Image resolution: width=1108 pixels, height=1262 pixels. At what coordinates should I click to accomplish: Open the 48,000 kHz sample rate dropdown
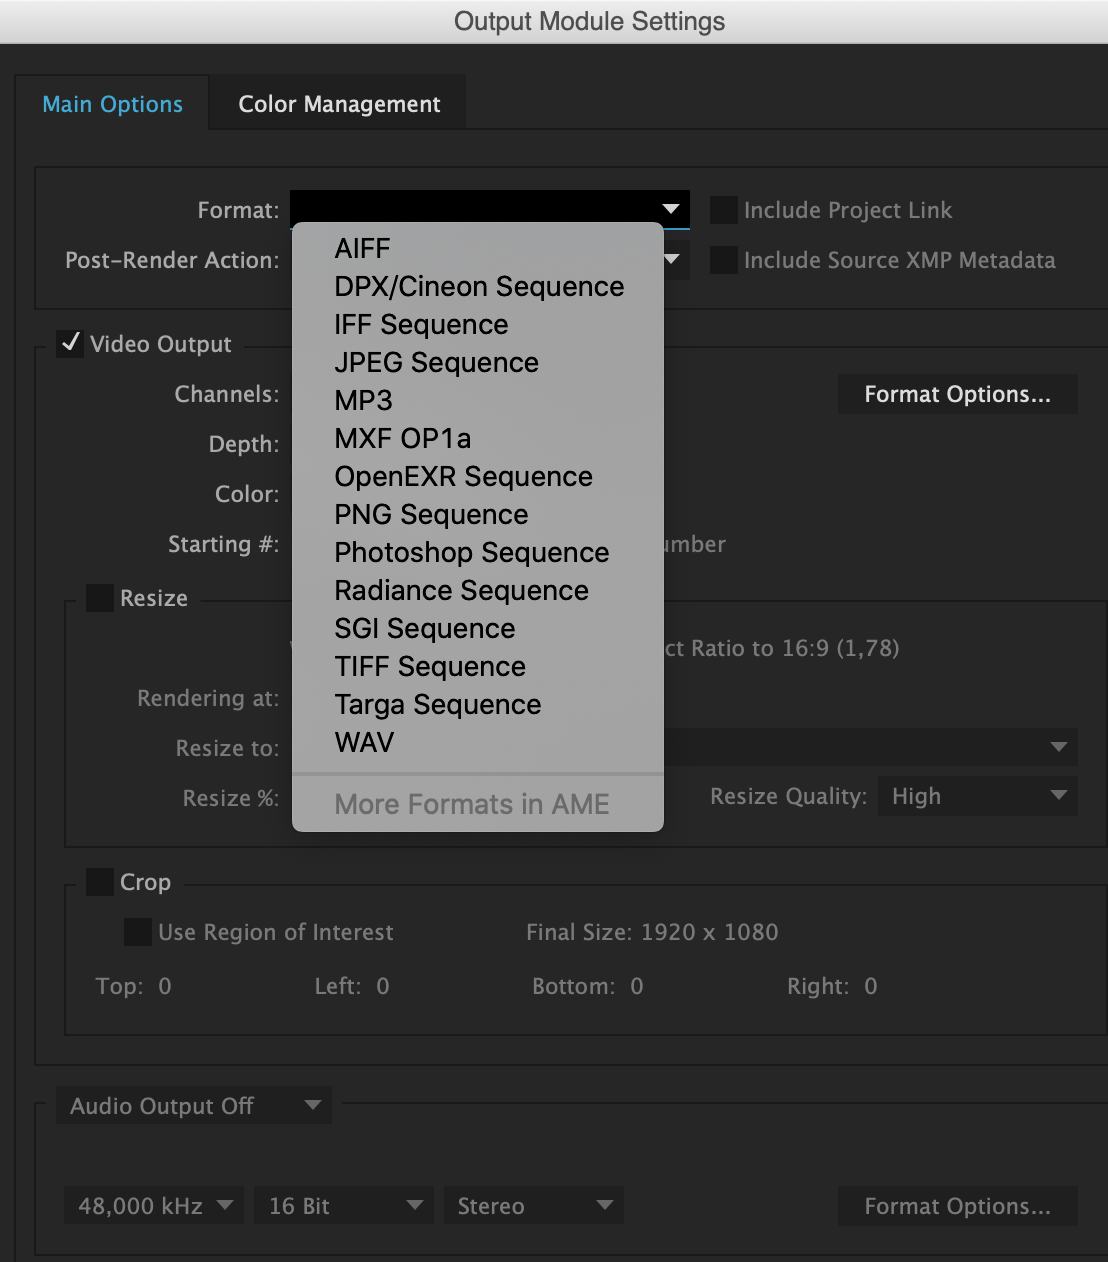(x=152, y=1205)
